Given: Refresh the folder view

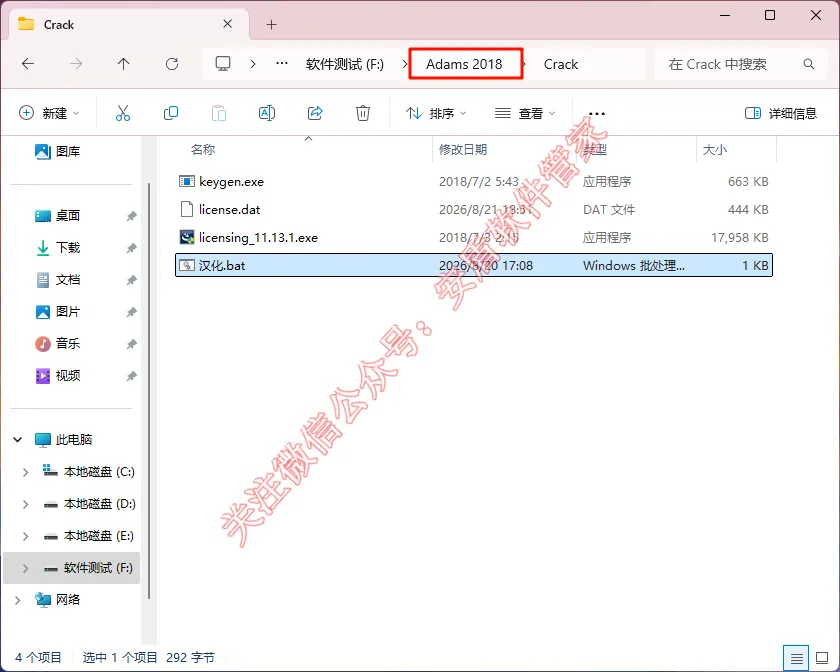Looking at the screenshot, I should point(172,64).
